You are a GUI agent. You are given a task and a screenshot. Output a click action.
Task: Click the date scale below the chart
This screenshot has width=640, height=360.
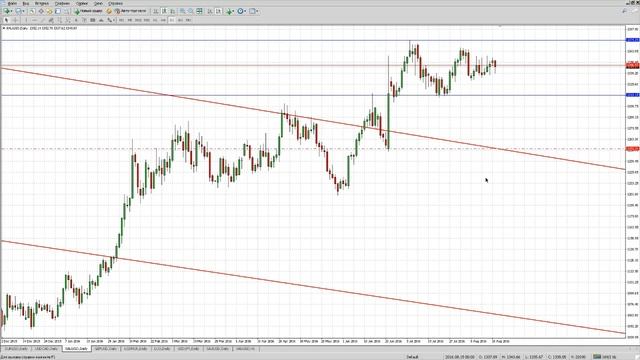click(313, 341)
